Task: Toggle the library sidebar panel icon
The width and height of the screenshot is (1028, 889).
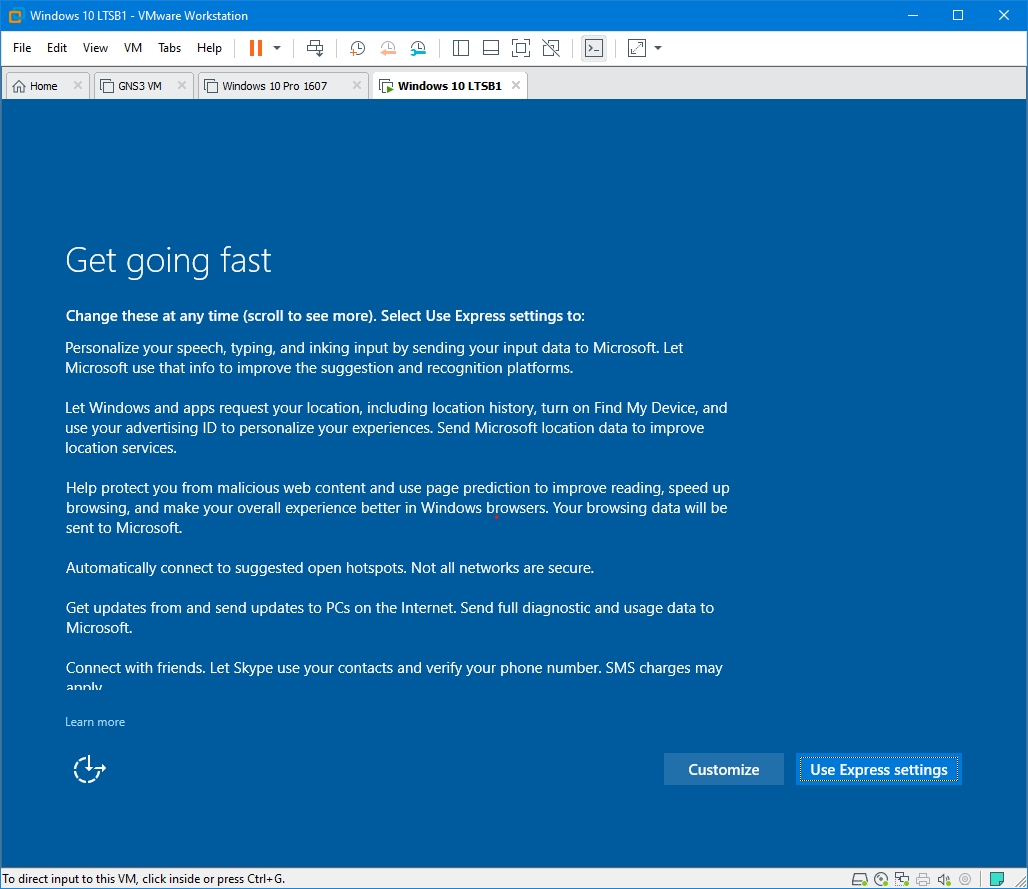Action: point(461,48)
